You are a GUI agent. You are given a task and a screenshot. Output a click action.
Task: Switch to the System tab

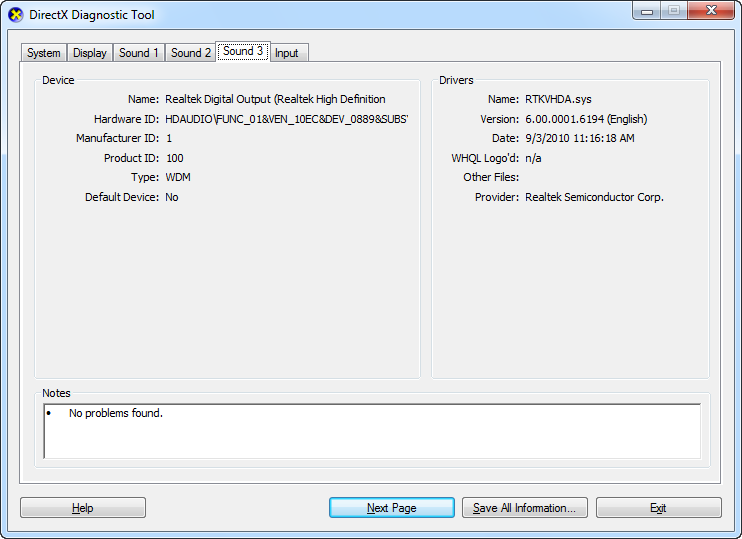click(x=44, y=53)
